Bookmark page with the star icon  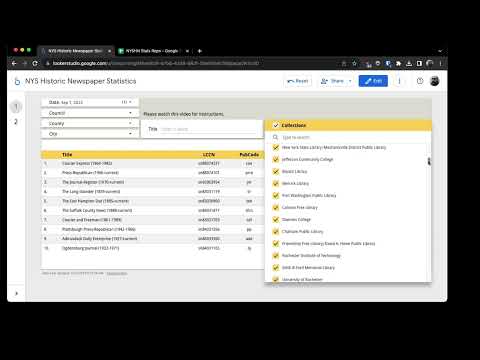(x=355, y=63)
